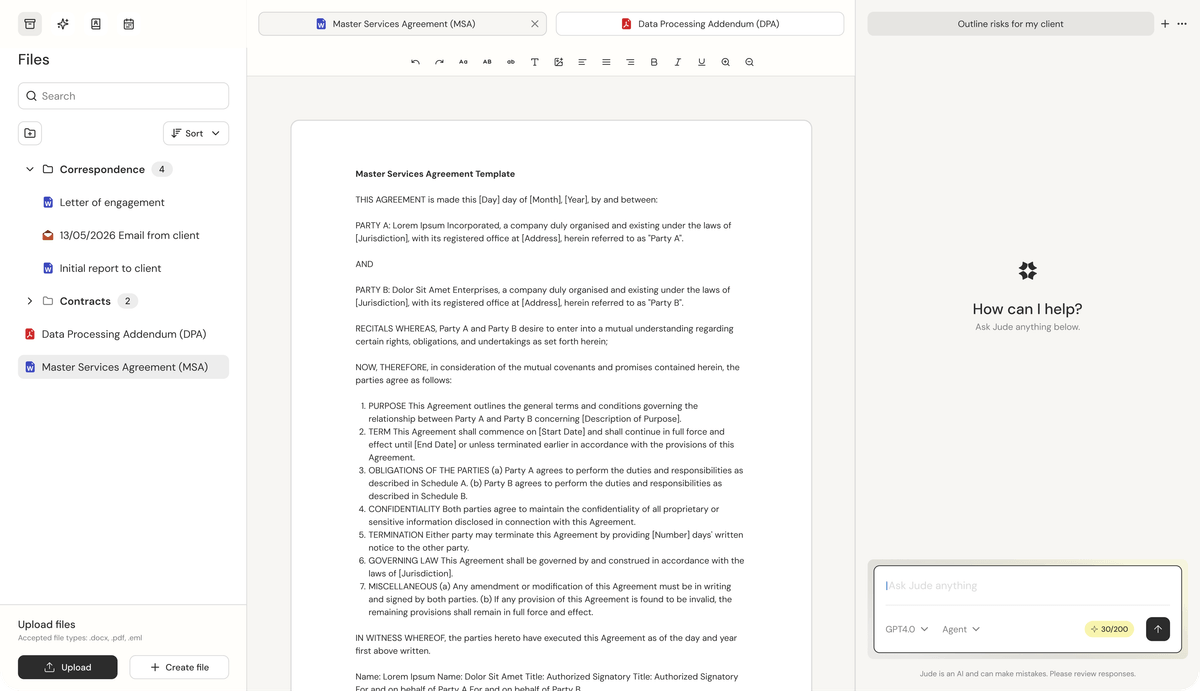1200x691 pixels.
Task: Open the calendar sidebar icon
Action: pos(129,24)
